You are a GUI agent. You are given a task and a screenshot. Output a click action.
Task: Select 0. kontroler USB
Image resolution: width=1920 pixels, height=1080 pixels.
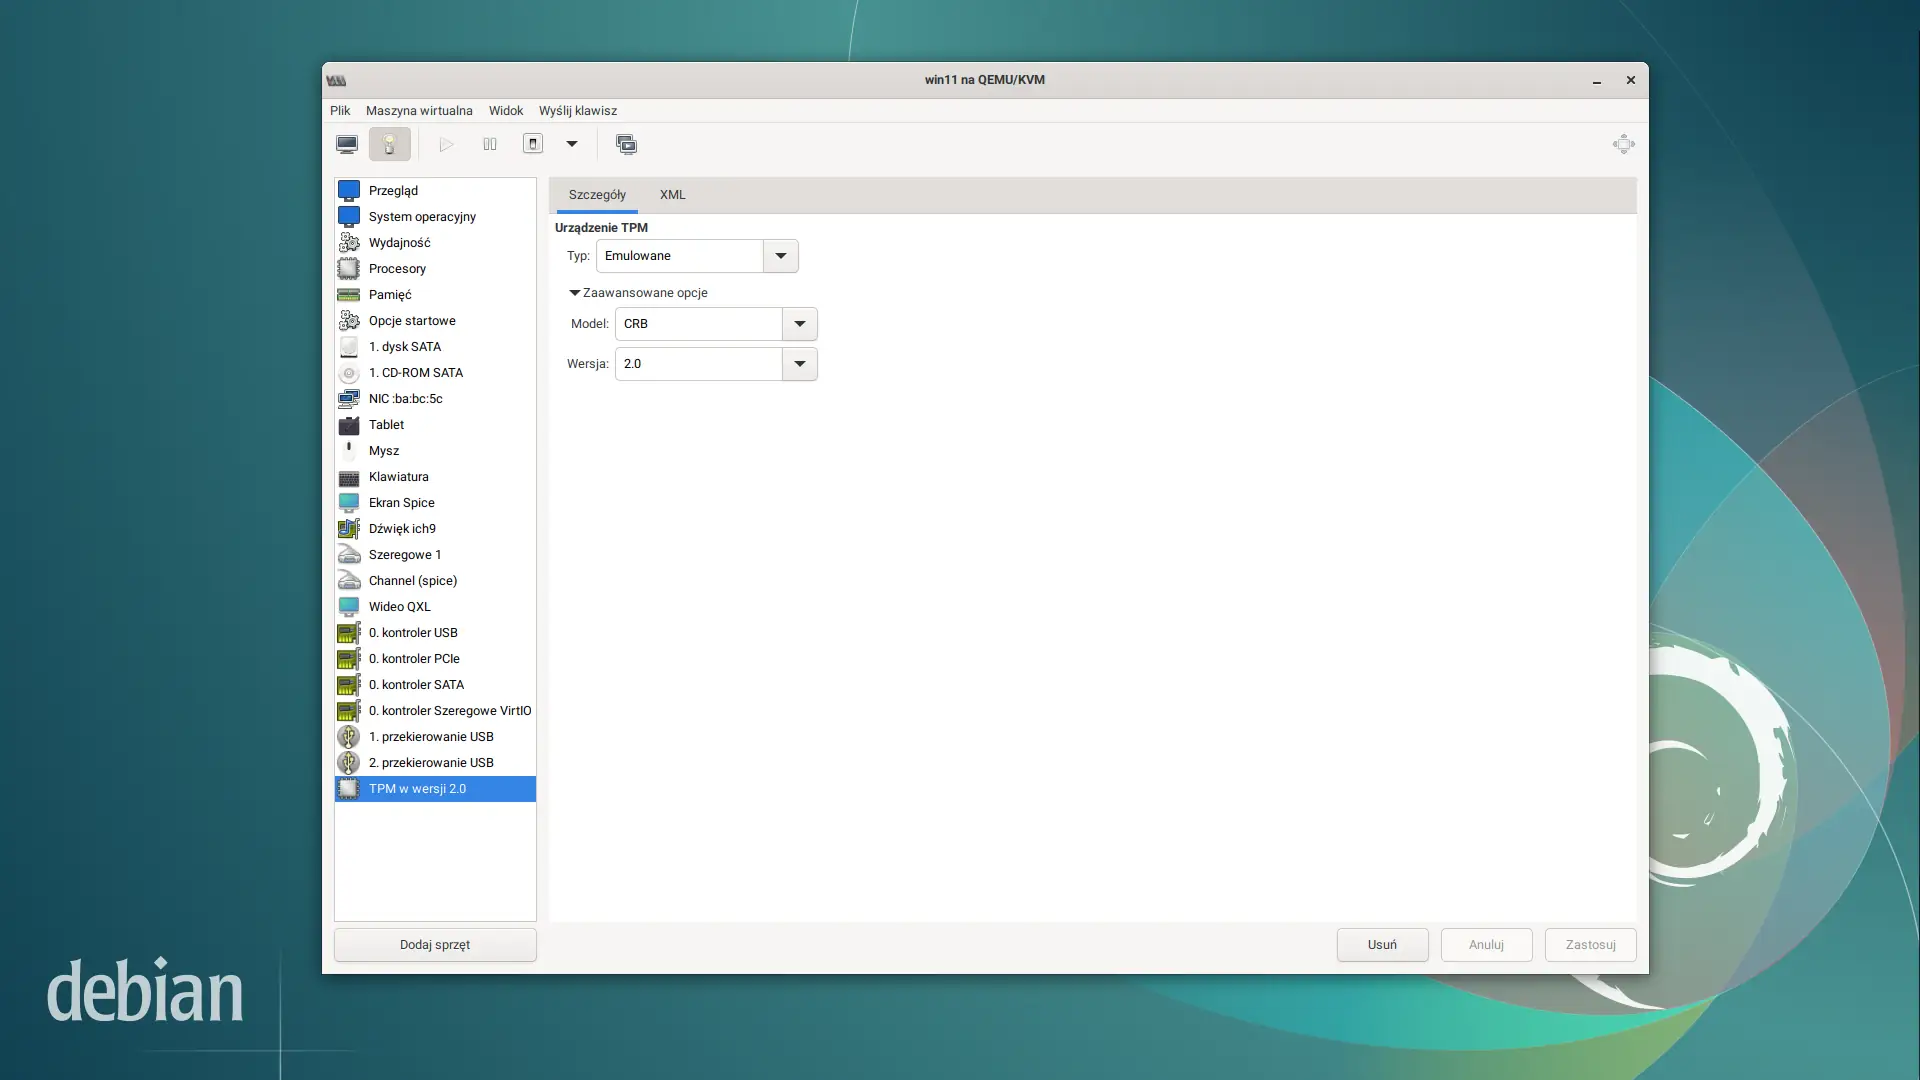[x=435, y=632]
